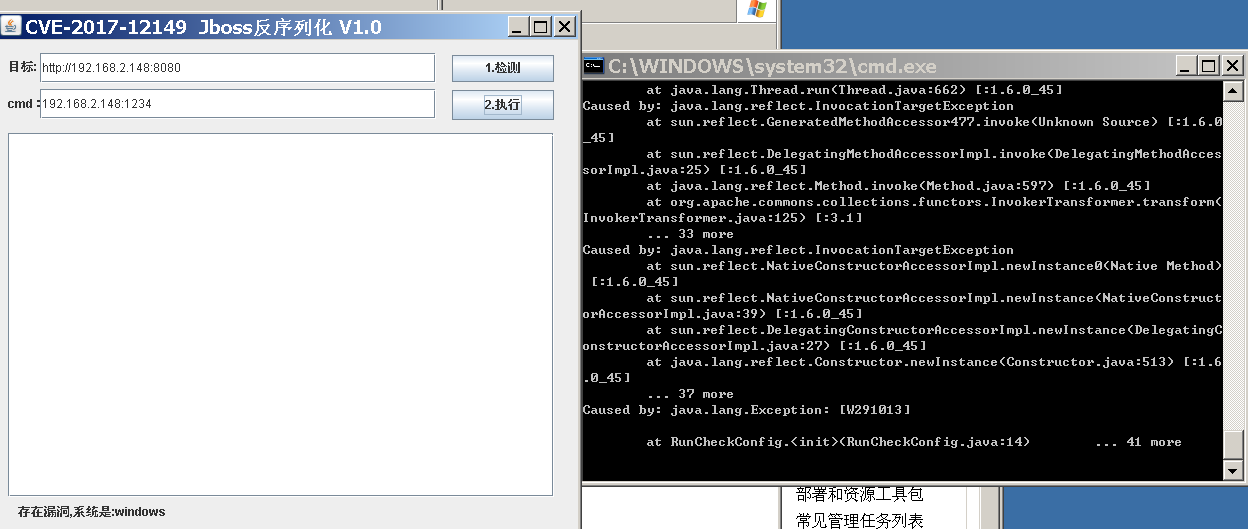The height and width of the screenshot is (529, 1248).
Task: Click cmd.exe scrollbar up arrow
Action: pos(1233,91)
